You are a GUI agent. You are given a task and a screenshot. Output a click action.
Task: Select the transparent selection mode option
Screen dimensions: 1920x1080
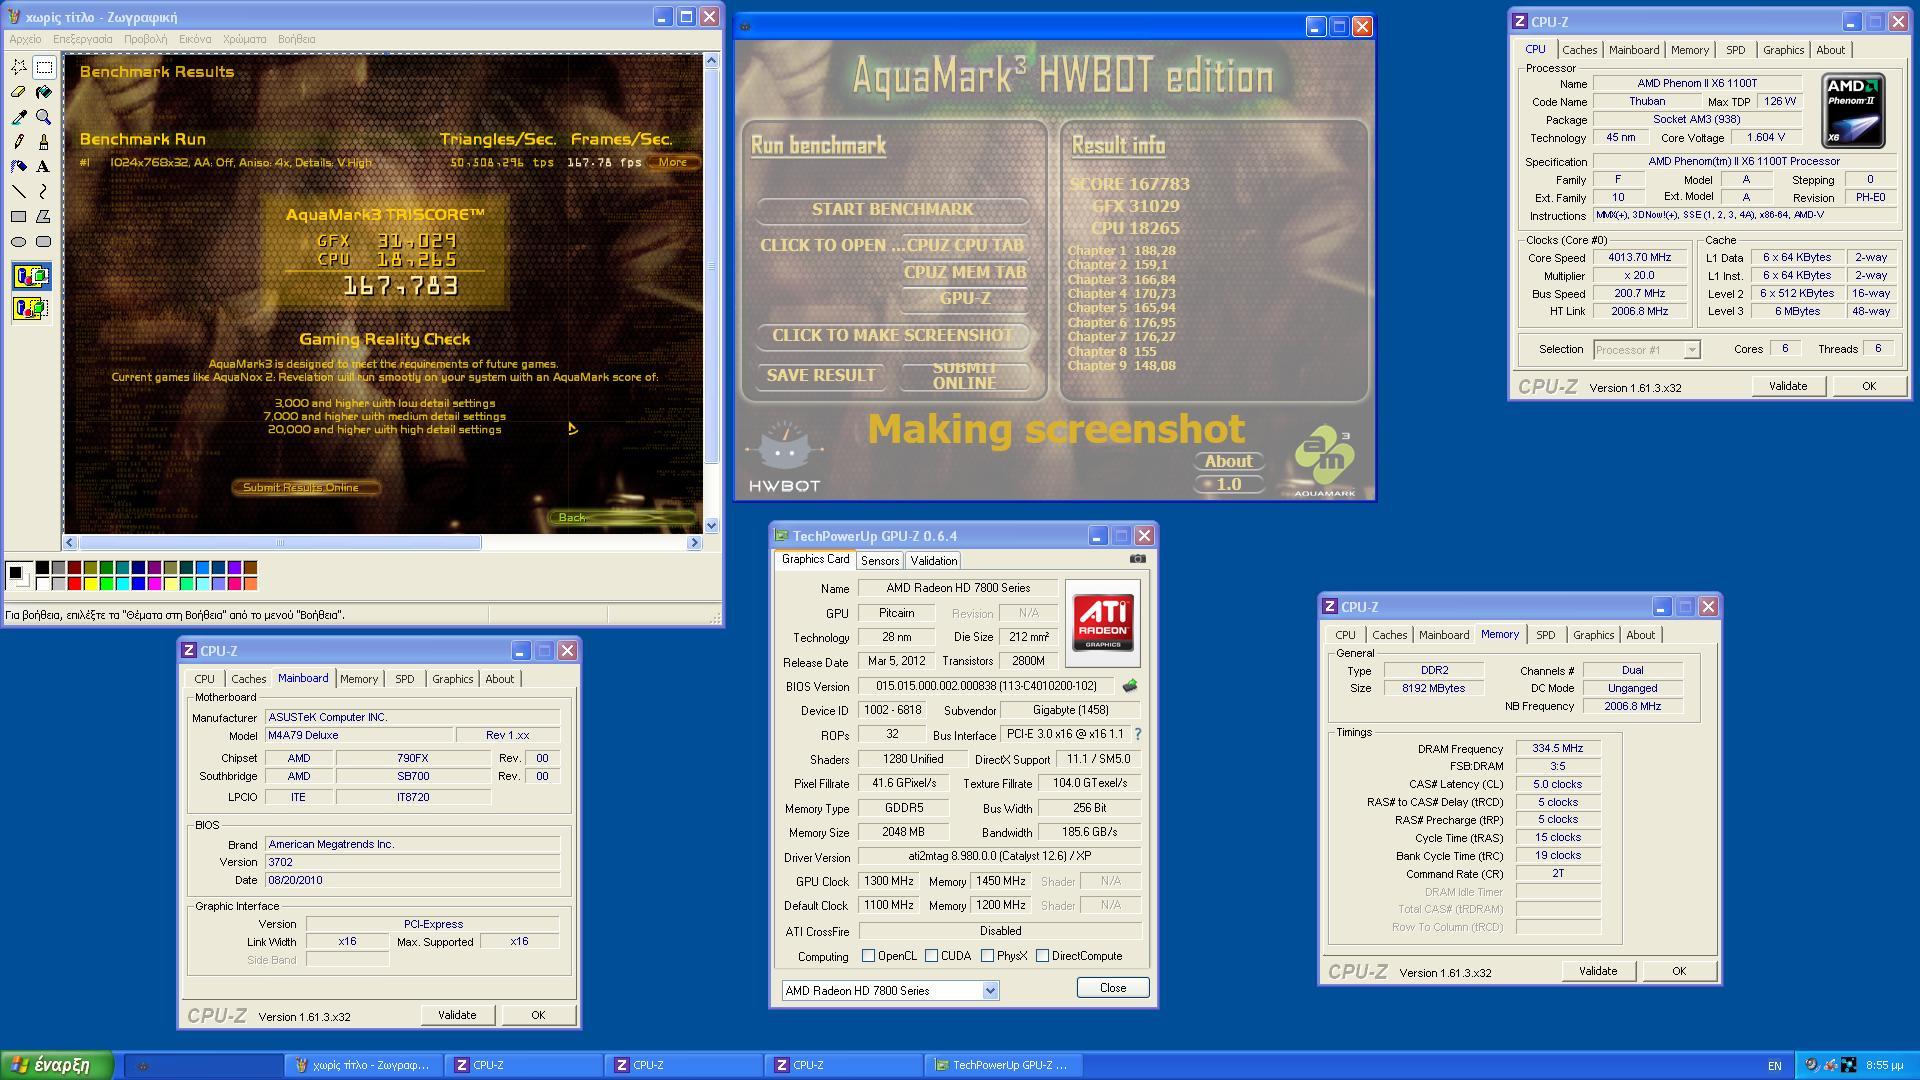(31, 309)
